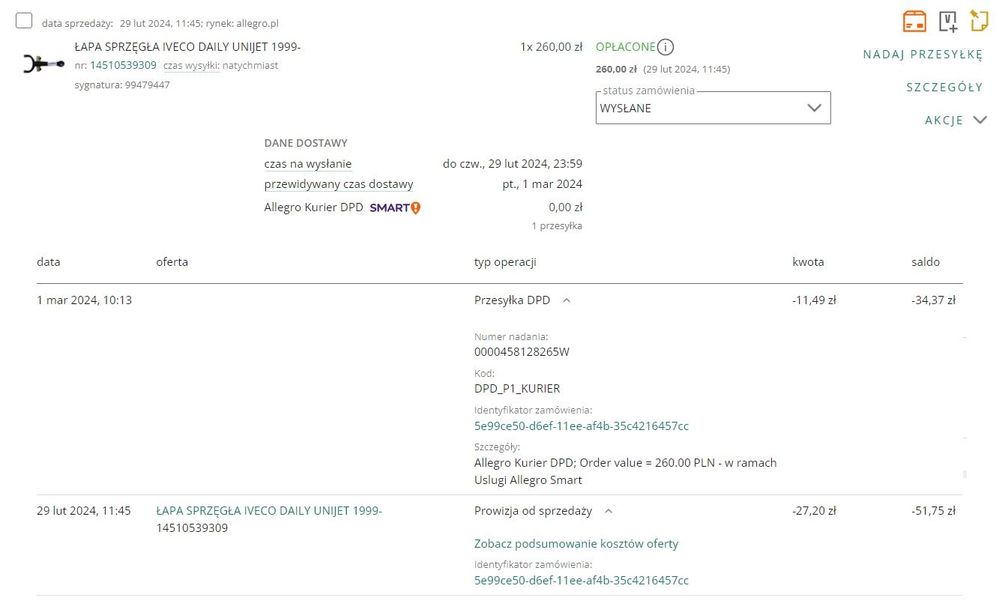Open offer number 14510539309 link
999x603 pixels.
(123, 65)
